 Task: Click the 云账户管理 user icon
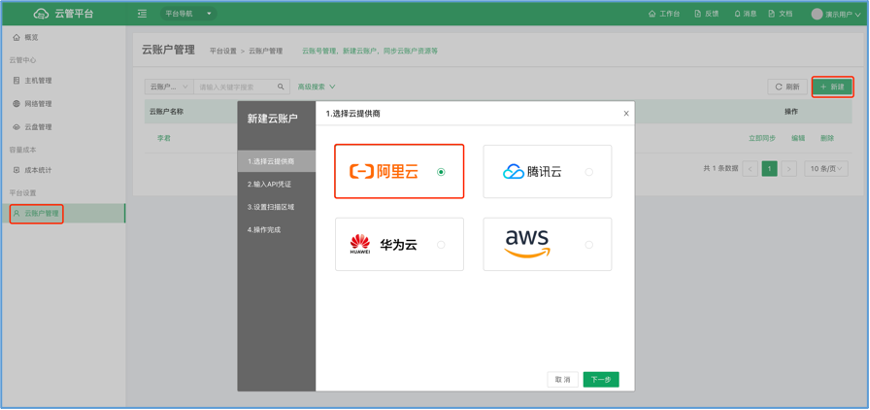[16, 213]
